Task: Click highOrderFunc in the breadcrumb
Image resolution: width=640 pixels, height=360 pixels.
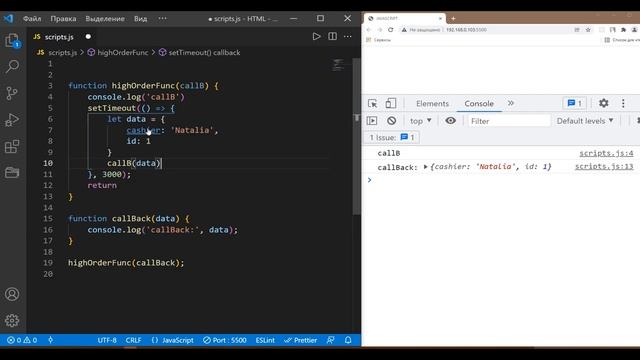Action: click(122, 53)
